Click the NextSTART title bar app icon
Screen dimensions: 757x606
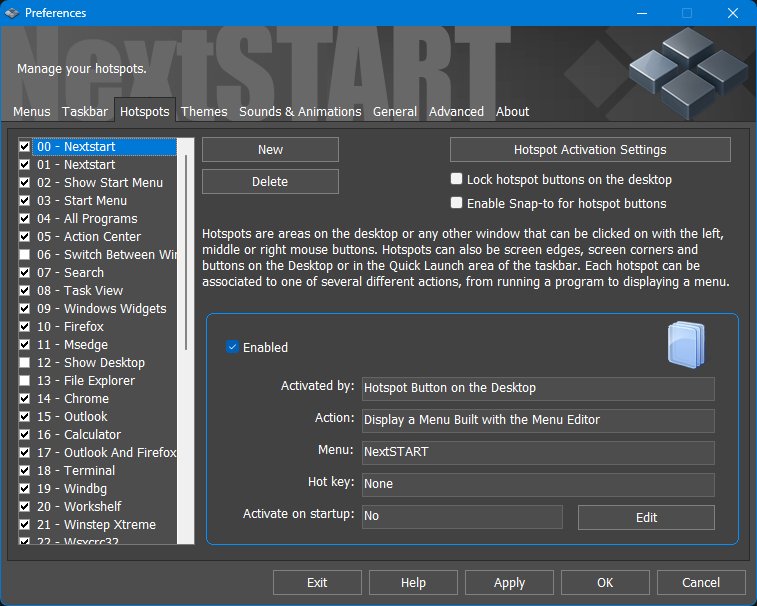(x=12, y=13)
